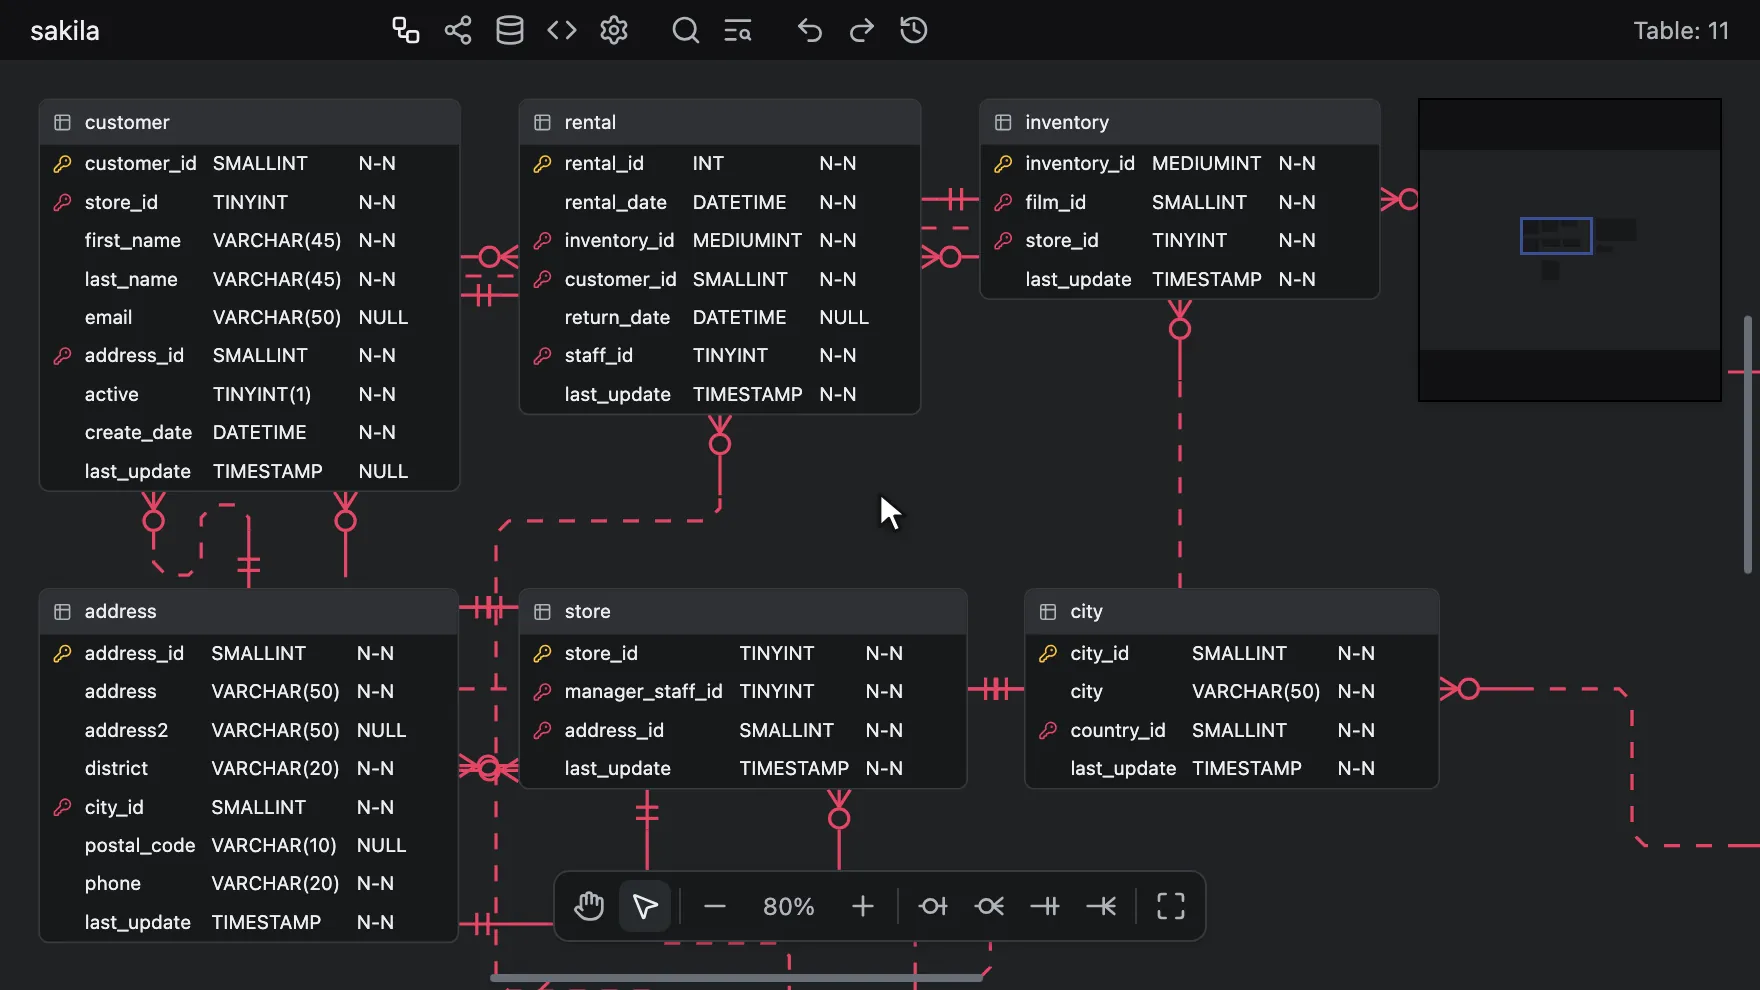Screen dimensions: 1760x990
Task: Click the MEDIUMINT type of inventory_id in inventory
Action: point(1206,163)
